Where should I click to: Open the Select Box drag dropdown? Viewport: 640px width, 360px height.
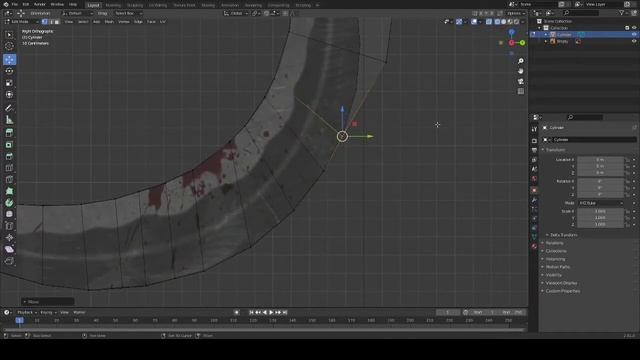(x=128, y=13)
